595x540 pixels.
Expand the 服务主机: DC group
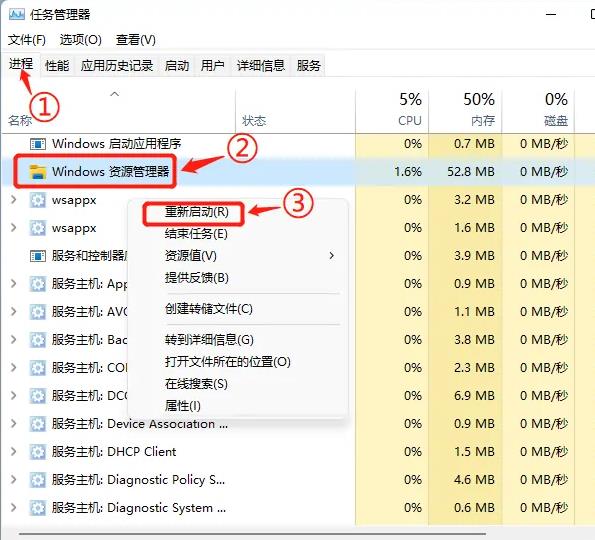(14, 395)
